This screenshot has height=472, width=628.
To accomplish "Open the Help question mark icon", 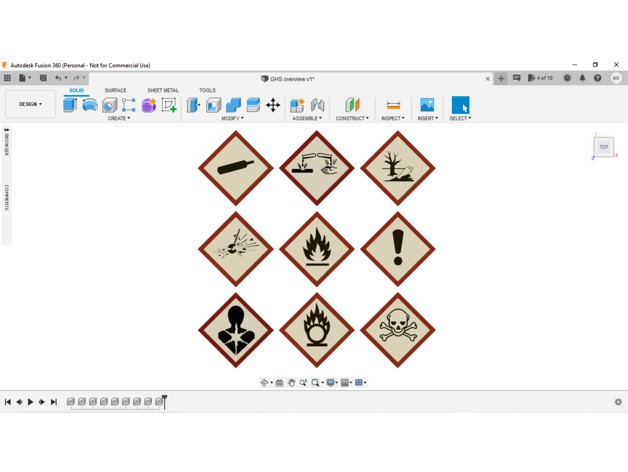I will click(598, 78).
